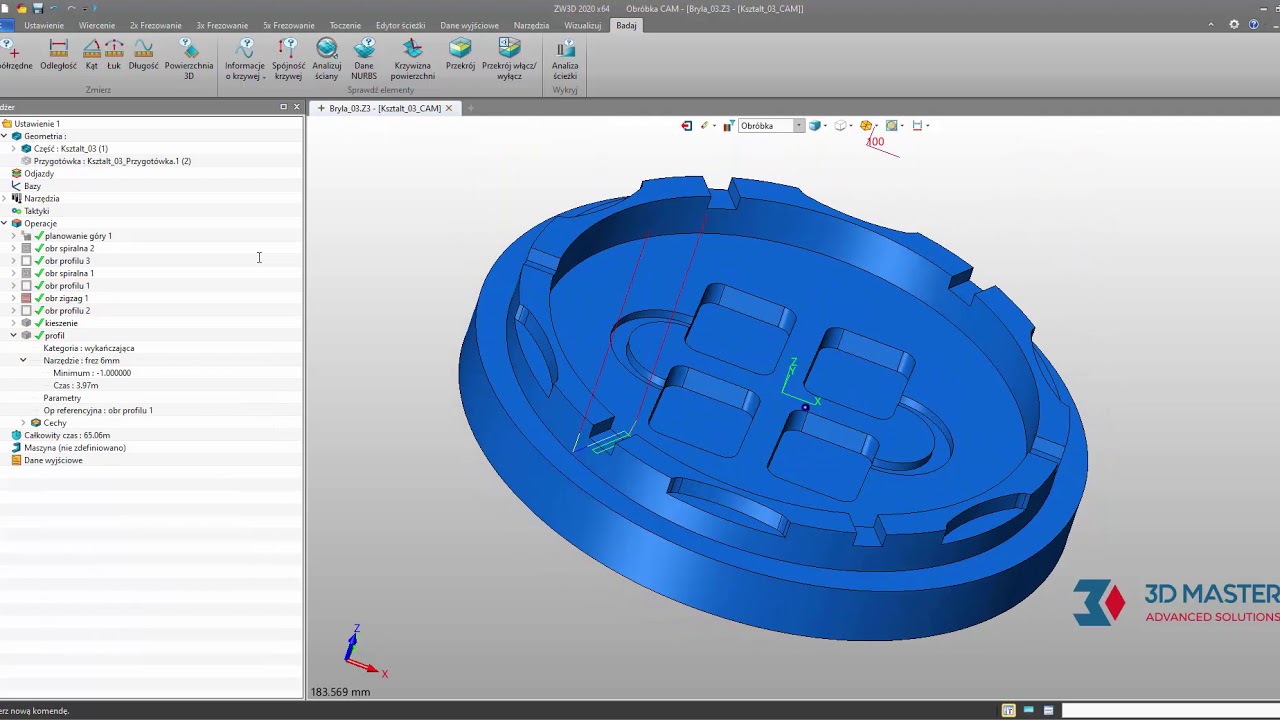Open the help question mark icon
The image size is (1280, 720).
pos(1253,25)
